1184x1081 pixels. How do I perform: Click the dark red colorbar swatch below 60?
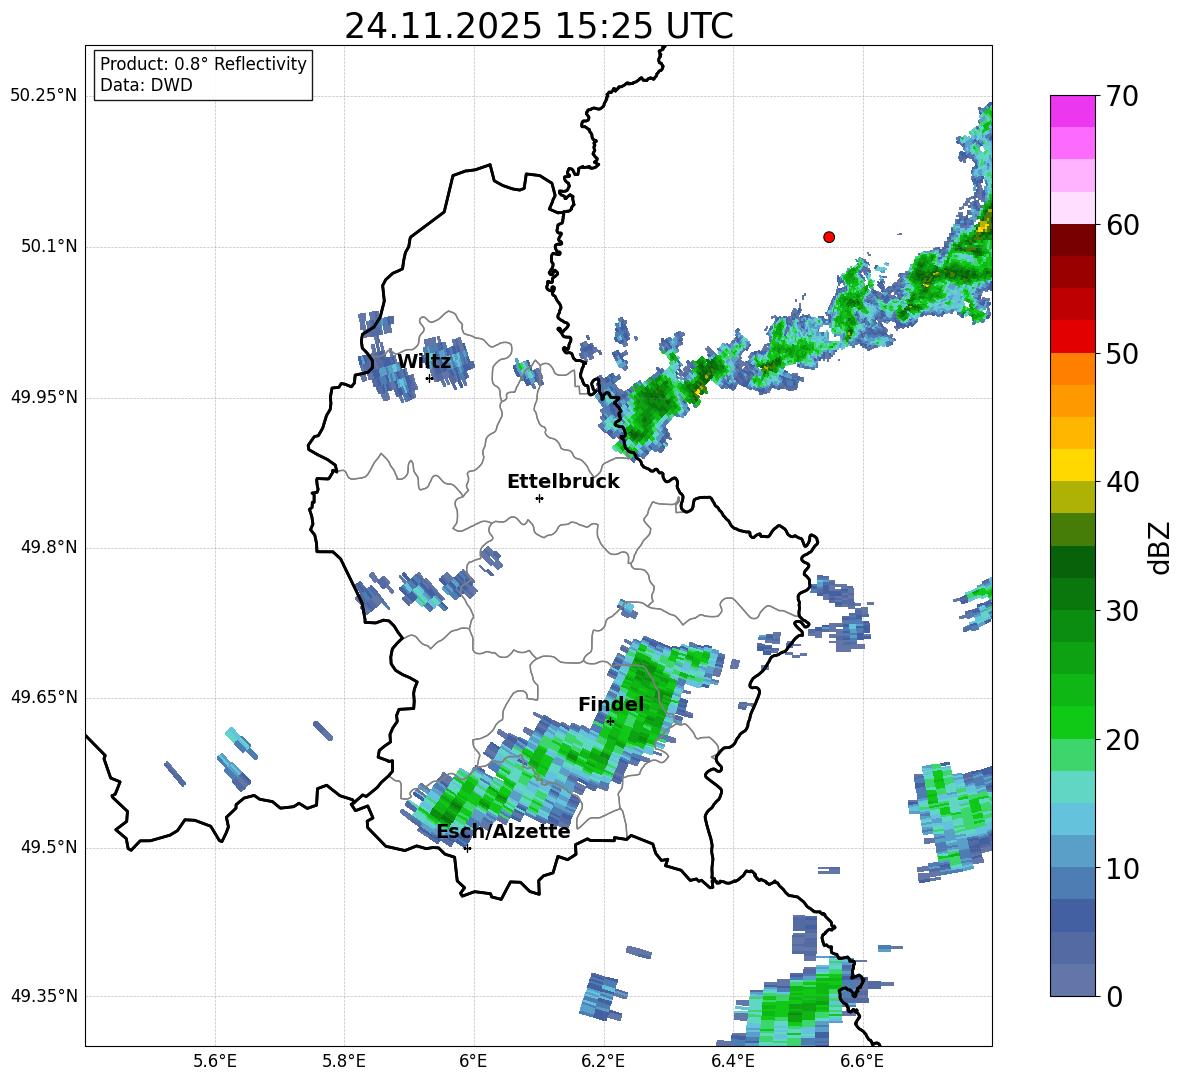click(1073, 239)
